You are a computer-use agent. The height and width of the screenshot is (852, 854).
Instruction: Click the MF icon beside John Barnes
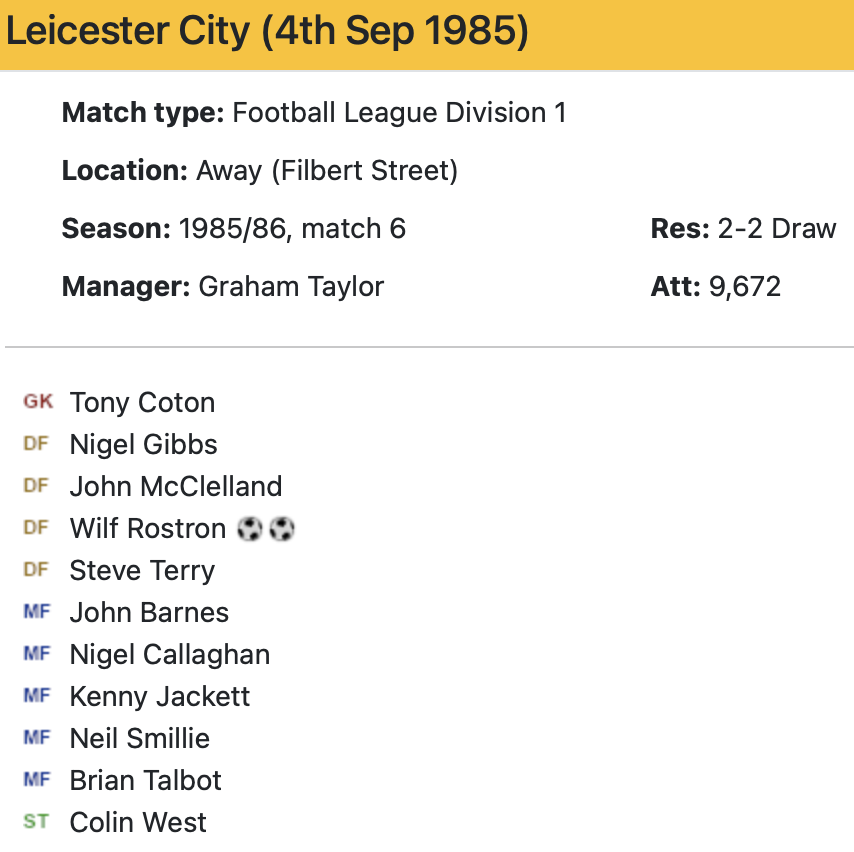coord(36,612)
